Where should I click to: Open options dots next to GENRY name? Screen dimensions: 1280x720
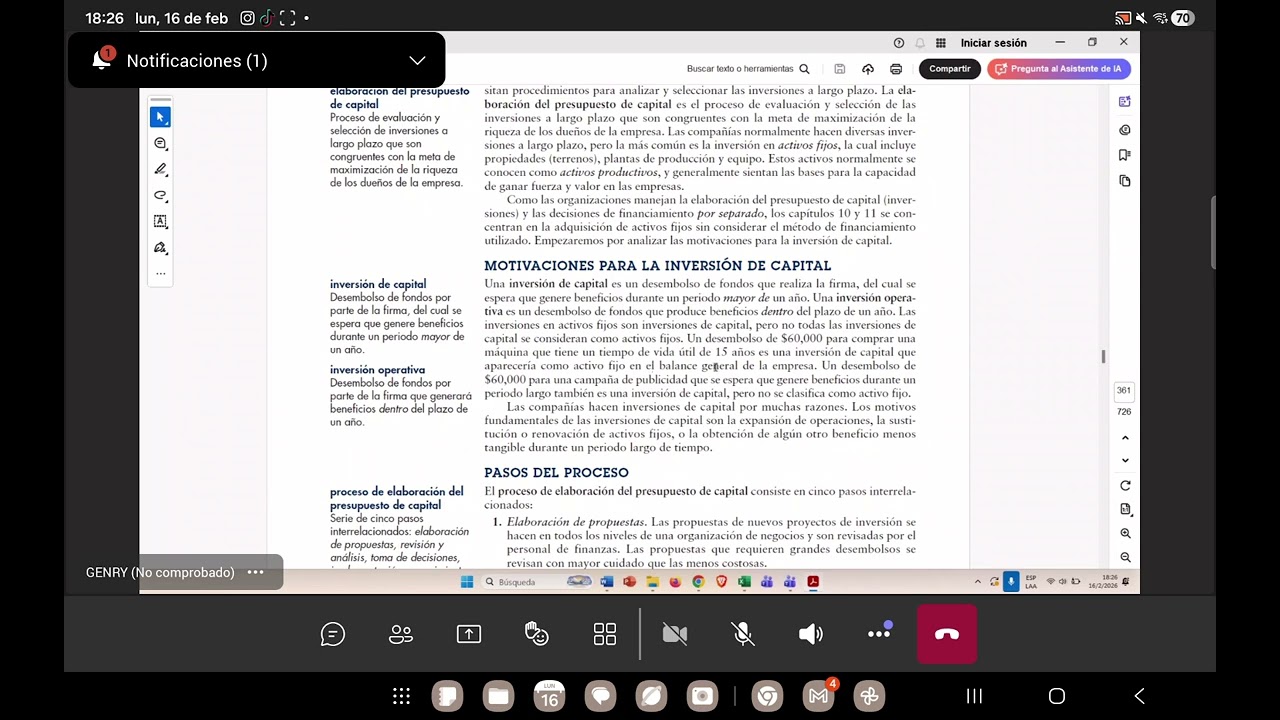(255, 572)
